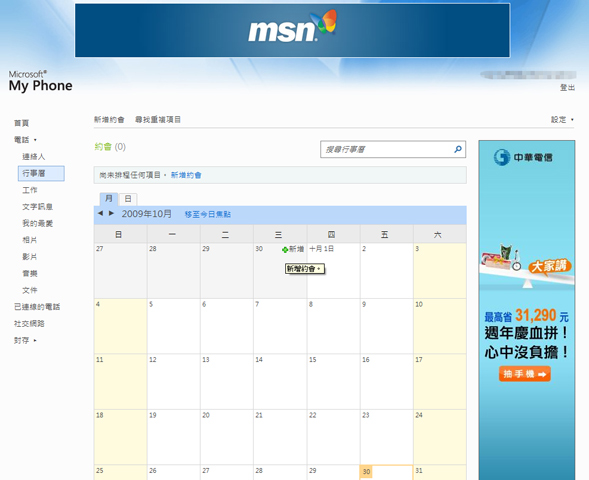Click 尋找重複項目 in the toolbar

click(158, 119)
